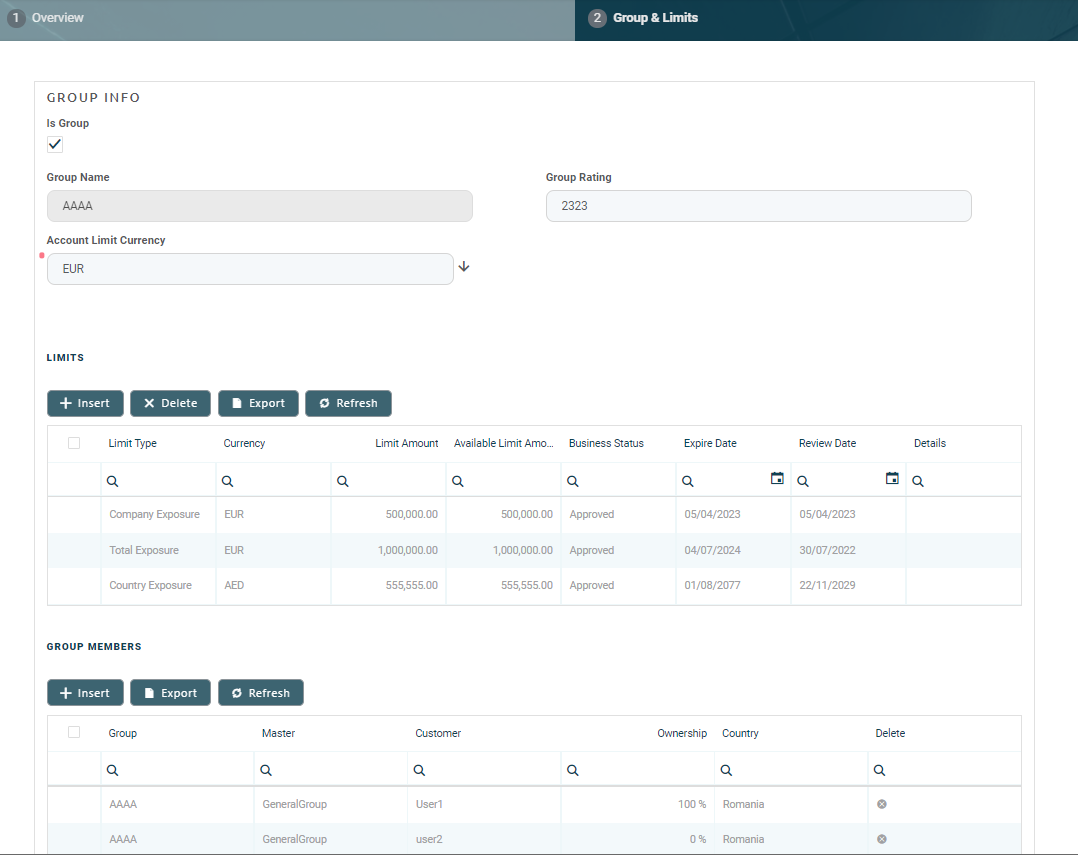This screenshot has height=855, width=1078.
Task: Click search icon in Customer filter
Action: point(420,770)
